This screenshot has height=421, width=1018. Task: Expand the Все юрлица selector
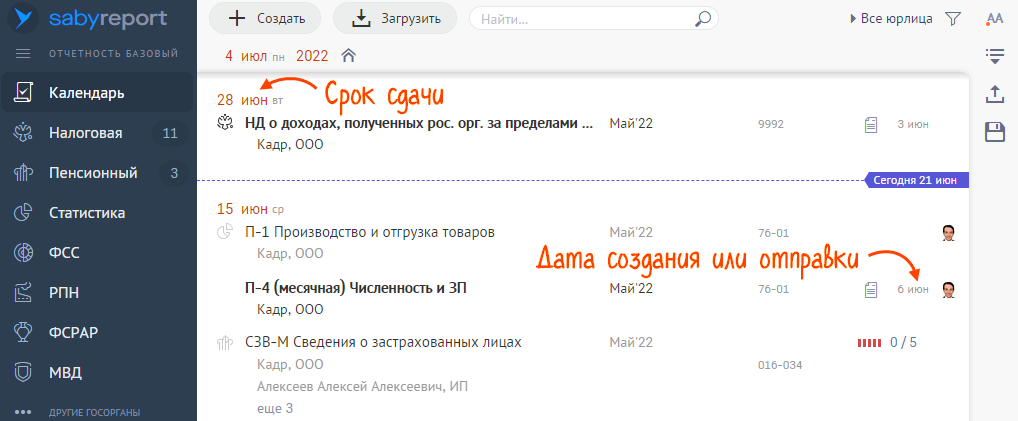[891, 19]
